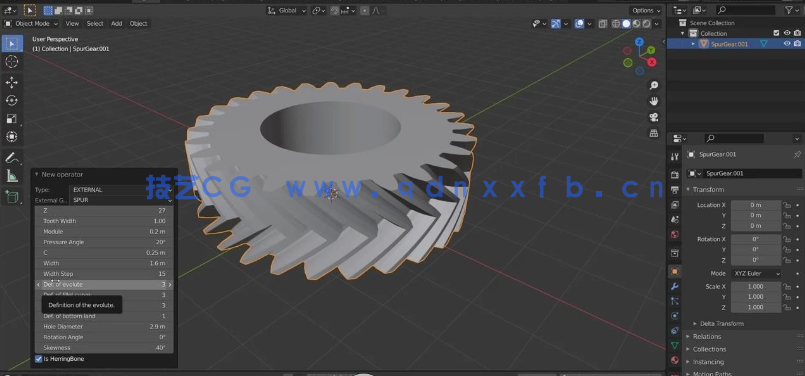Screen dimensions: 805x376
Task: Open the outliner filter funnel dropdown
Action: click(x=792, y=10)
